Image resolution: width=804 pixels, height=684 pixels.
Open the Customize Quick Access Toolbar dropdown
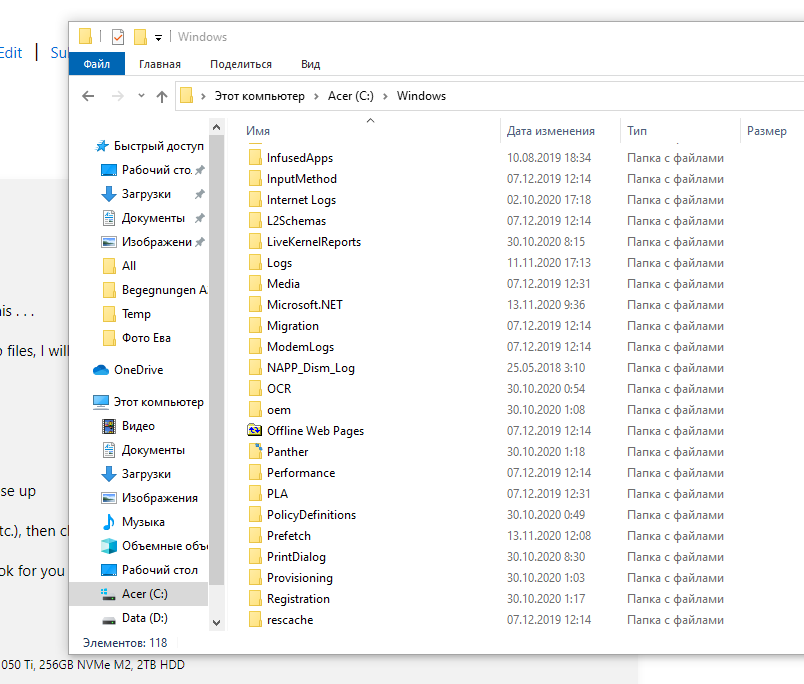pos(158,37)
